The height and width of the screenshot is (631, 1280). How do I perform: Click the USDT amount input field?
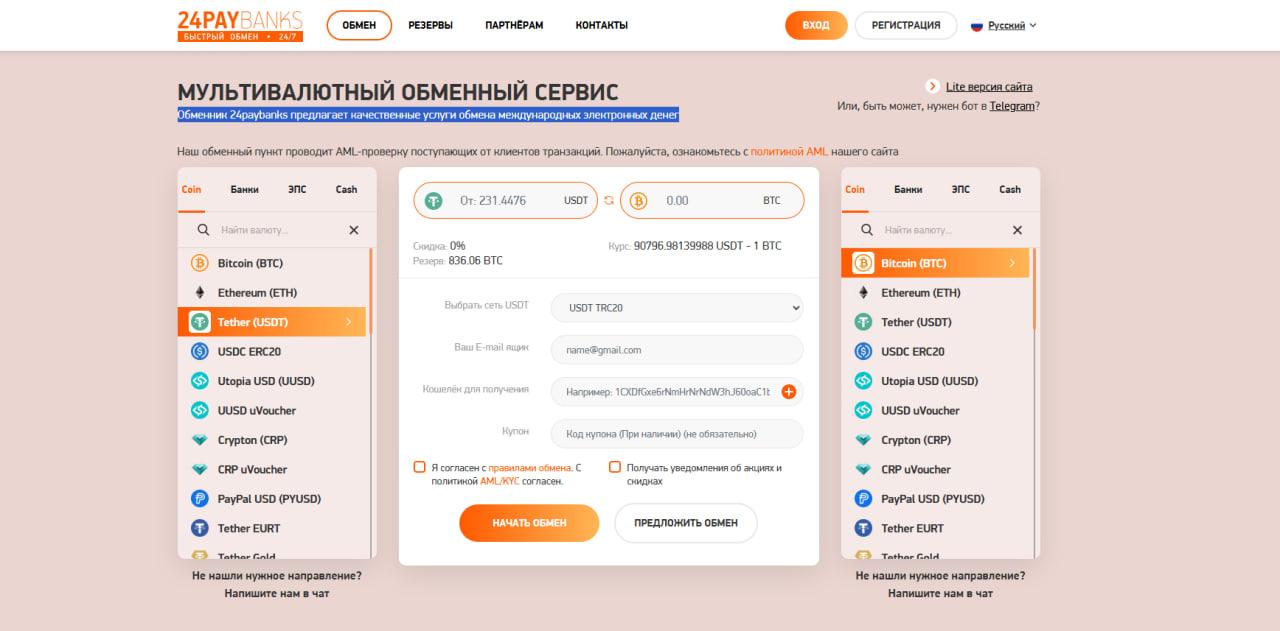[x=505, y=200]
